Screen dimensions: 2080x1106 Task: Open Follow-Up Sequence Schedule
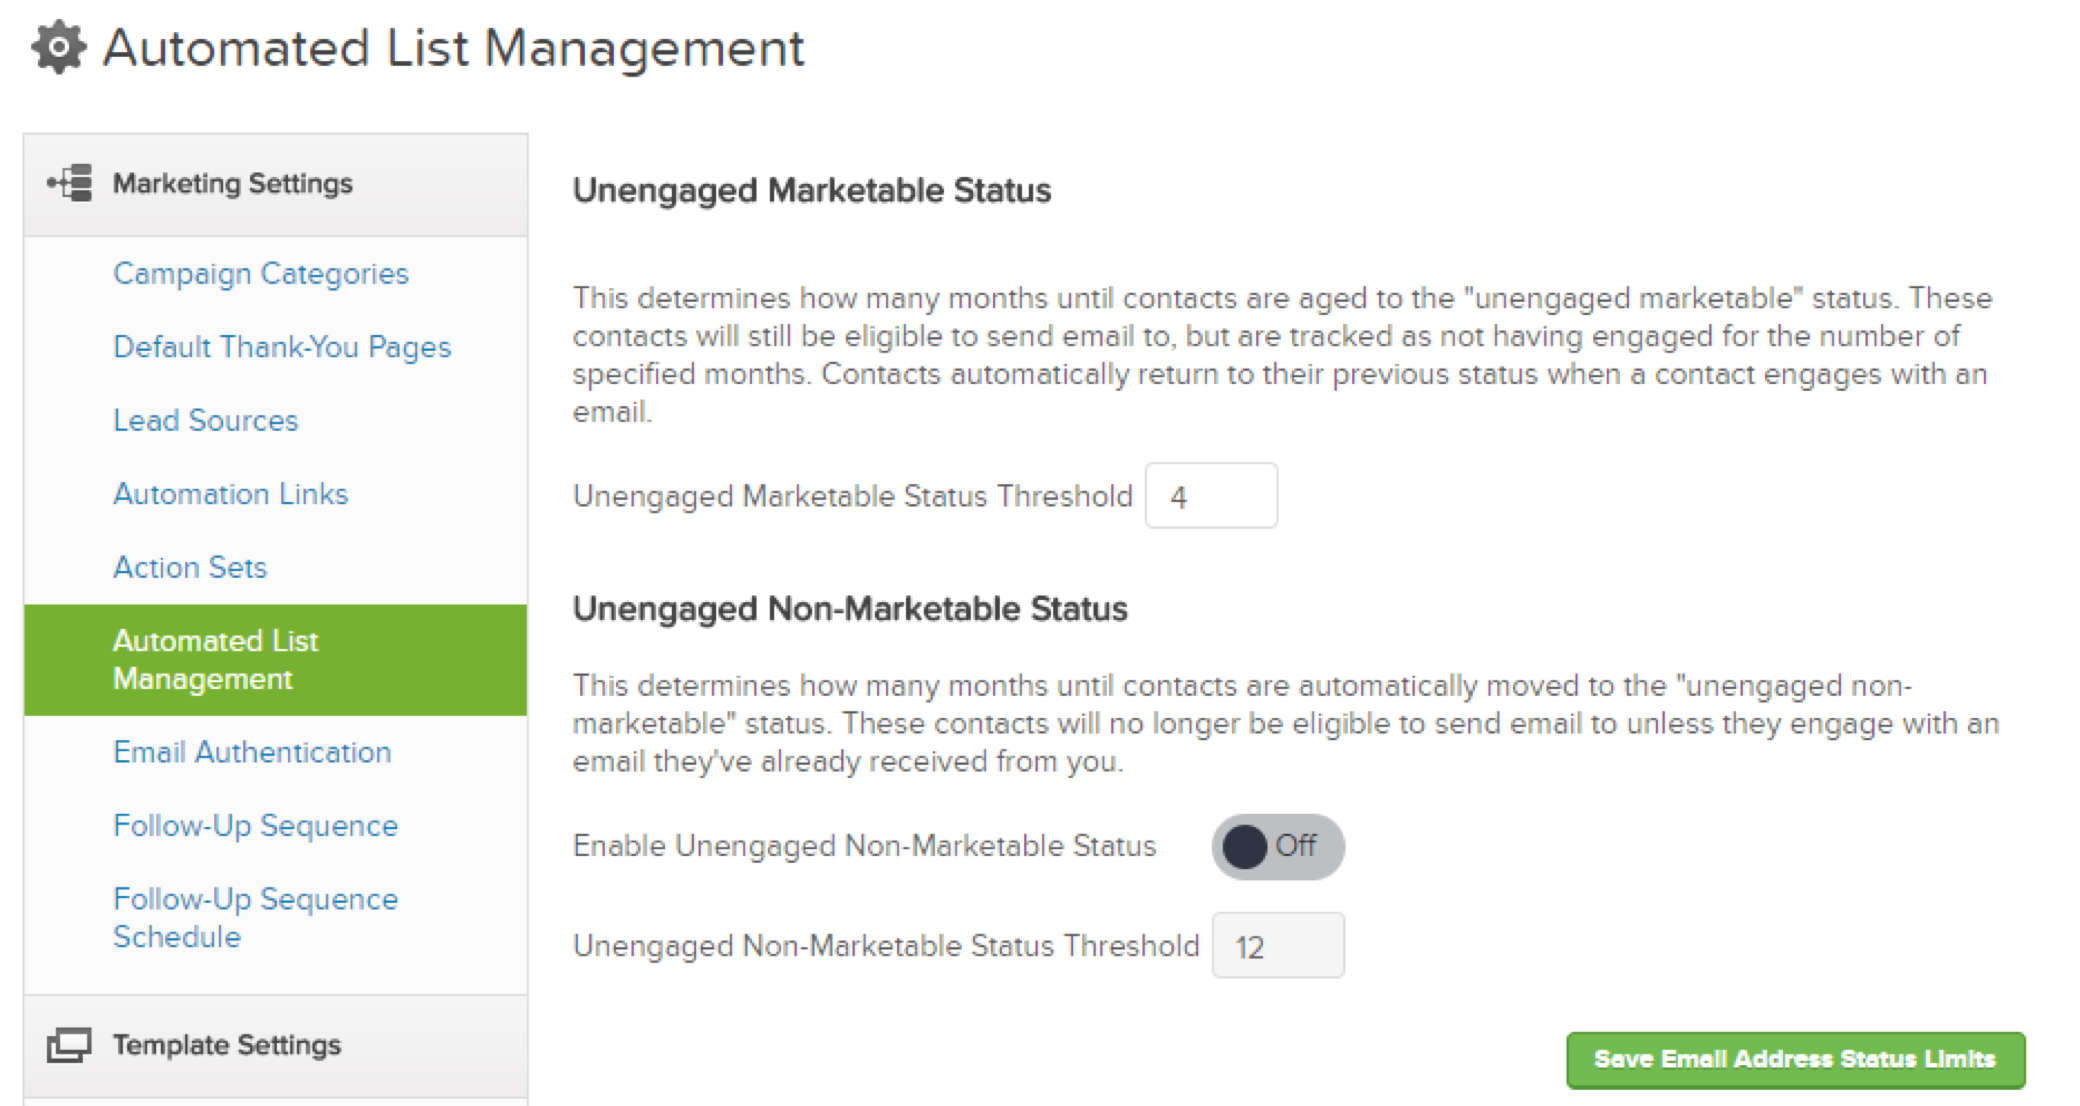[255, 918]
